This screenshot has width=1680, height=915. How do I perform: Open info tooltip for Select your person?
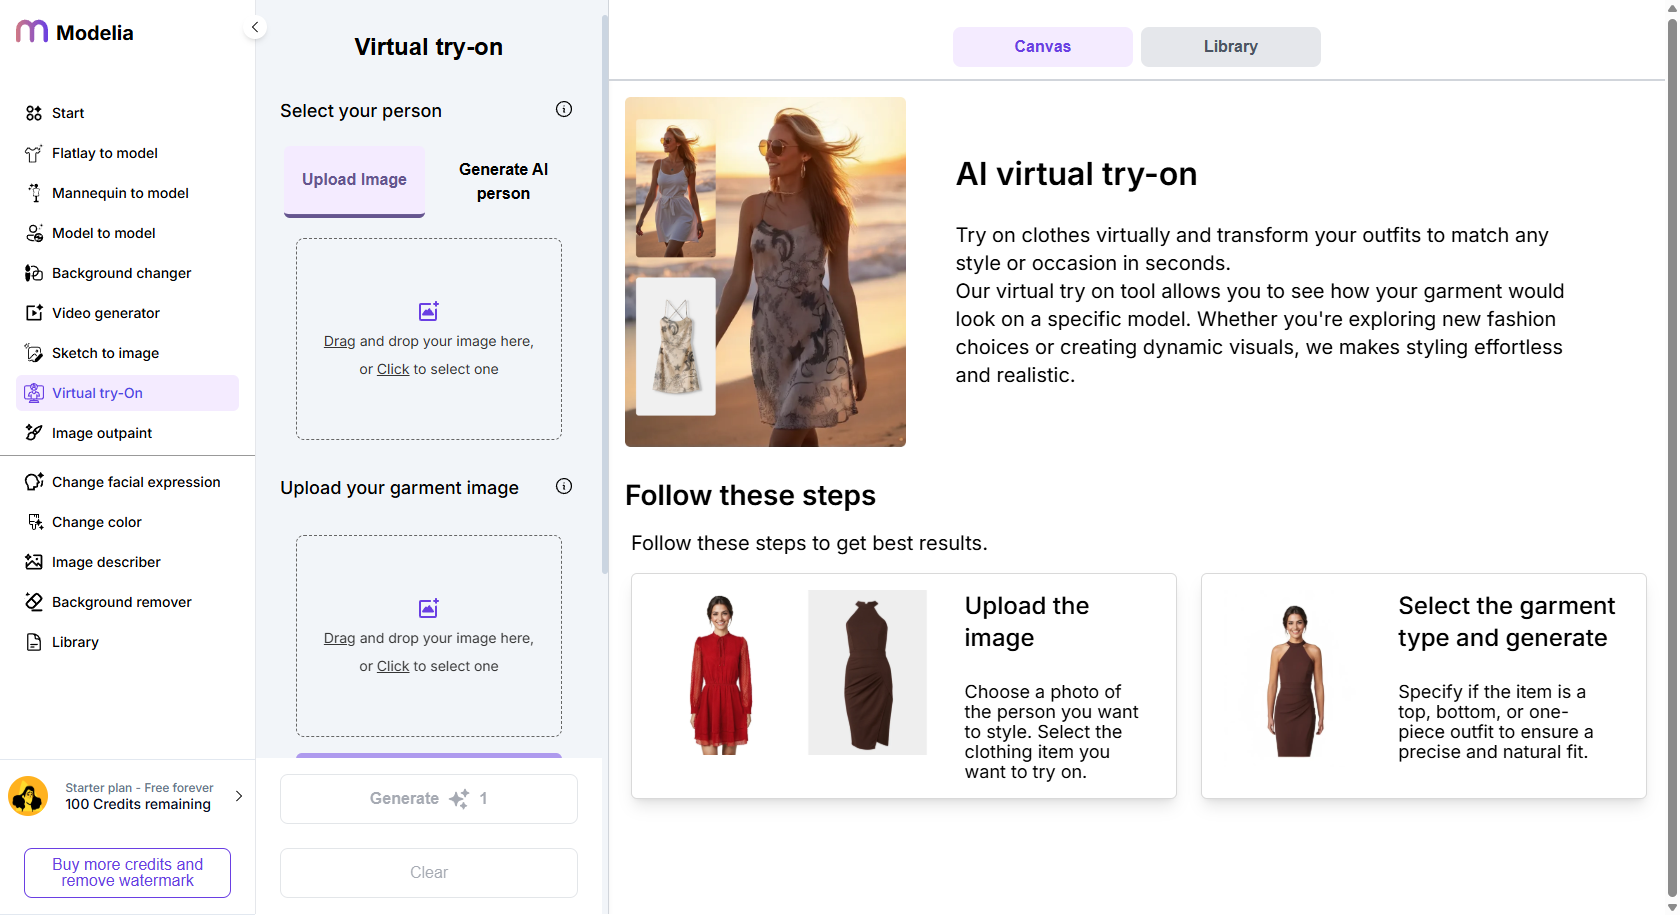point(564,110)
